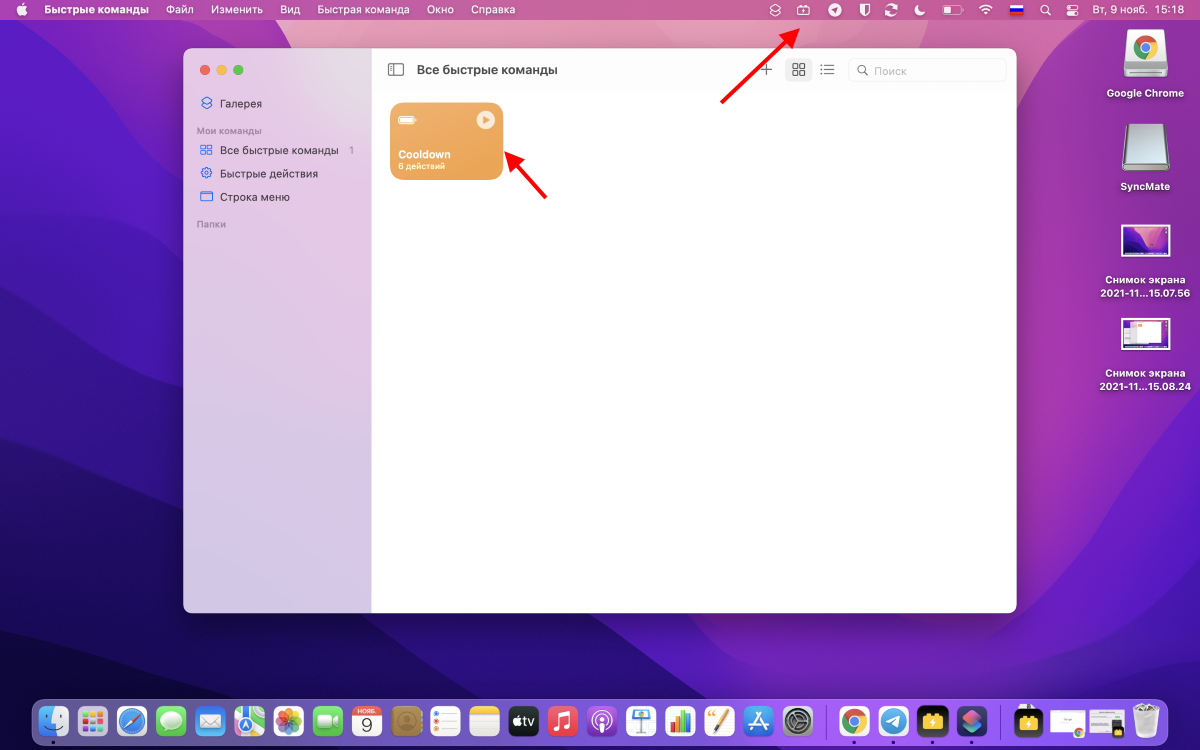Viewport: 1200px width, 750px height.
Task: Open the Справка menu
Action: [493, 9]
